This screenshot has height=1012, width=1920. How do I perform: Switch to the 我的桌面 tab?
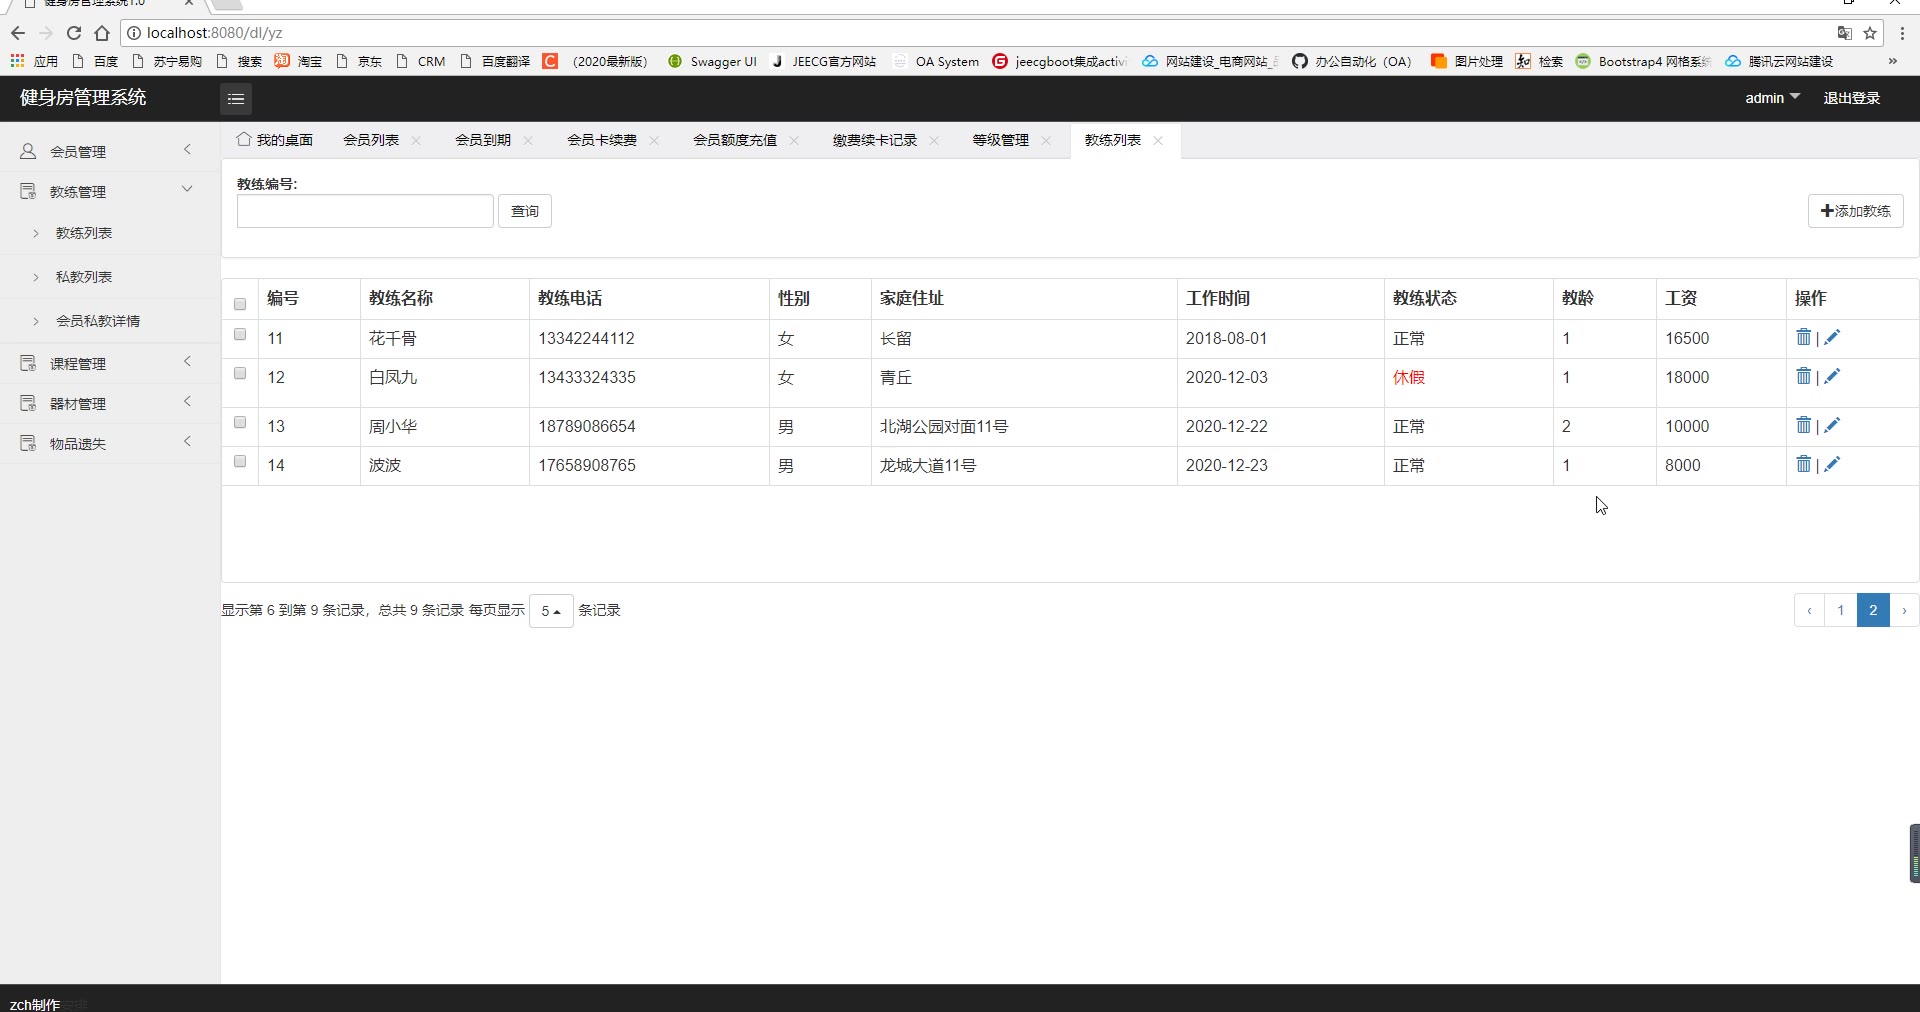(275, 140)
